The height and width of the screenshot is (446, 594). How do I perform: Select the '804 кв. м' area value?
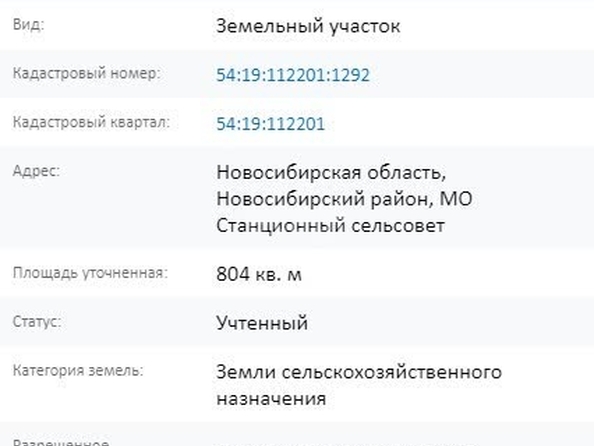tap(259, 274)
